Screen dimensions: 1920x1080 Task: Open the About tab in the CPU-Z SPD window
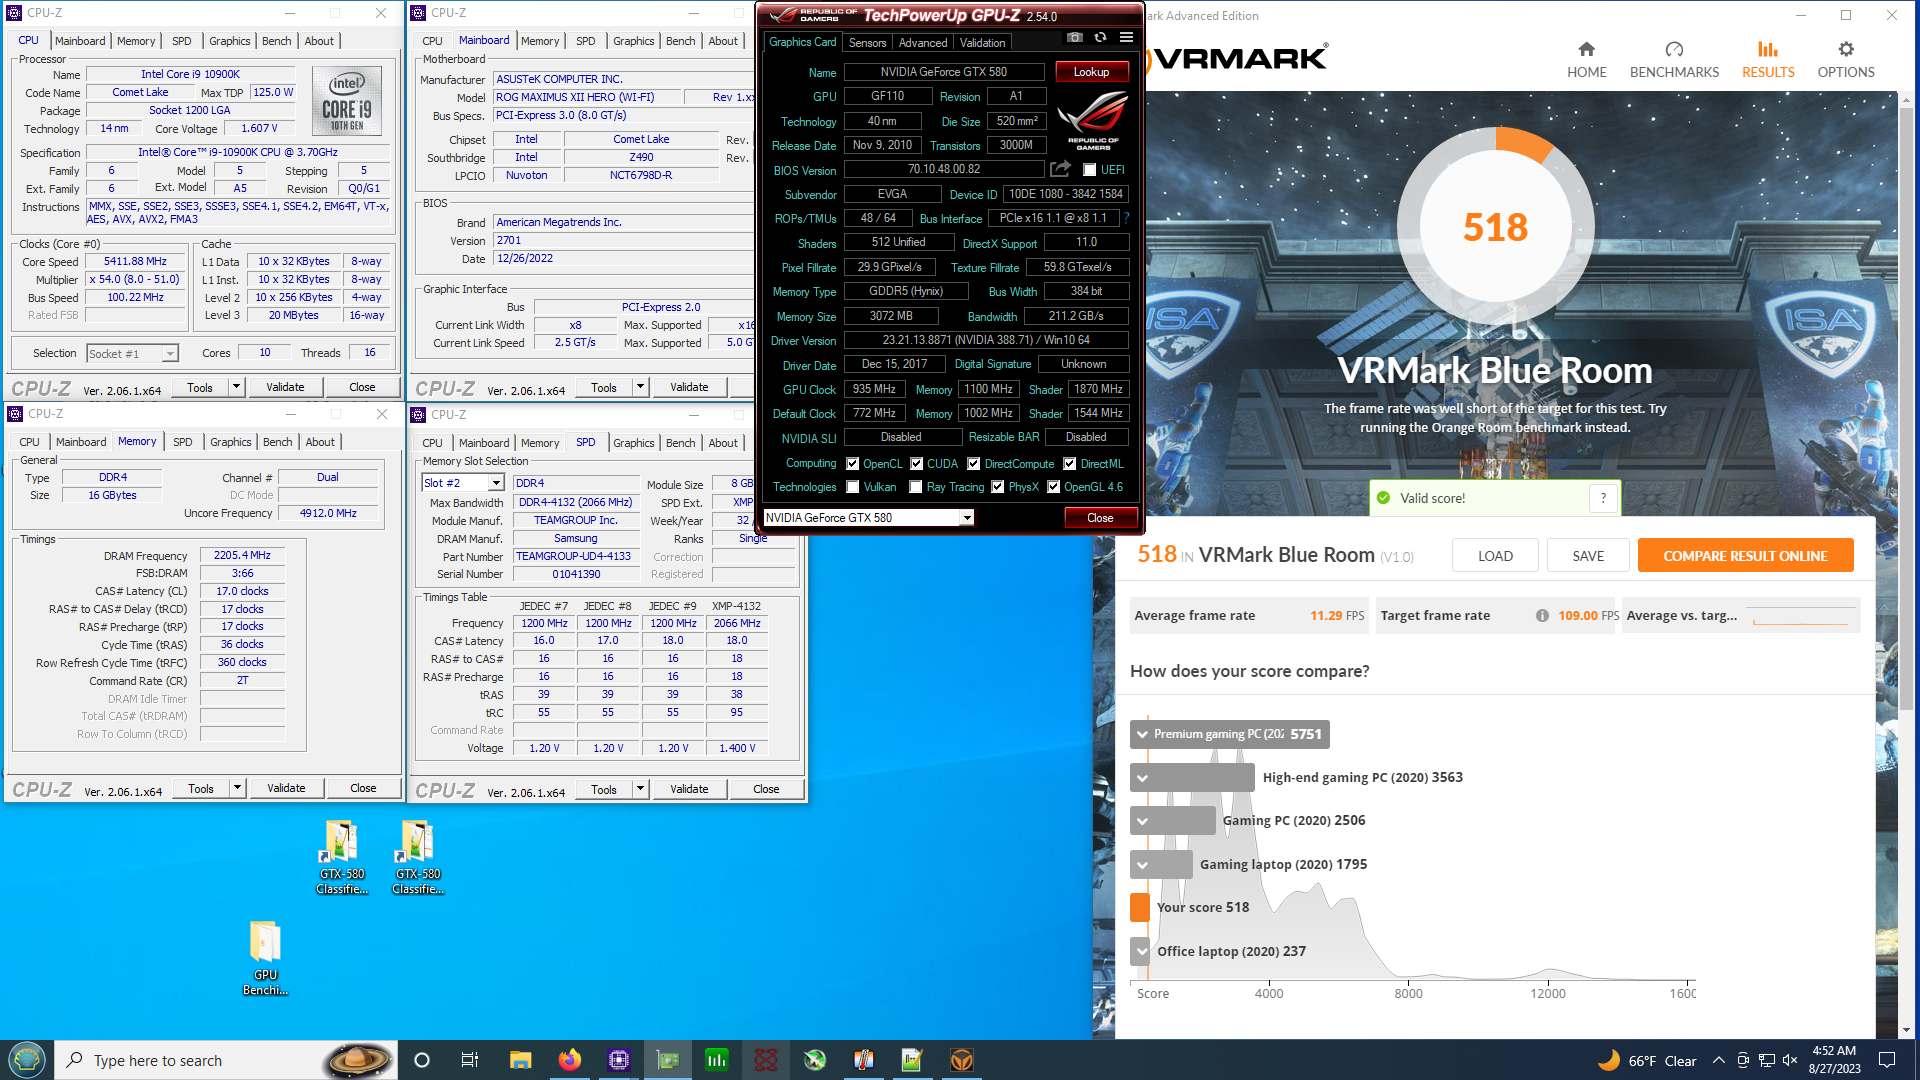723,443
